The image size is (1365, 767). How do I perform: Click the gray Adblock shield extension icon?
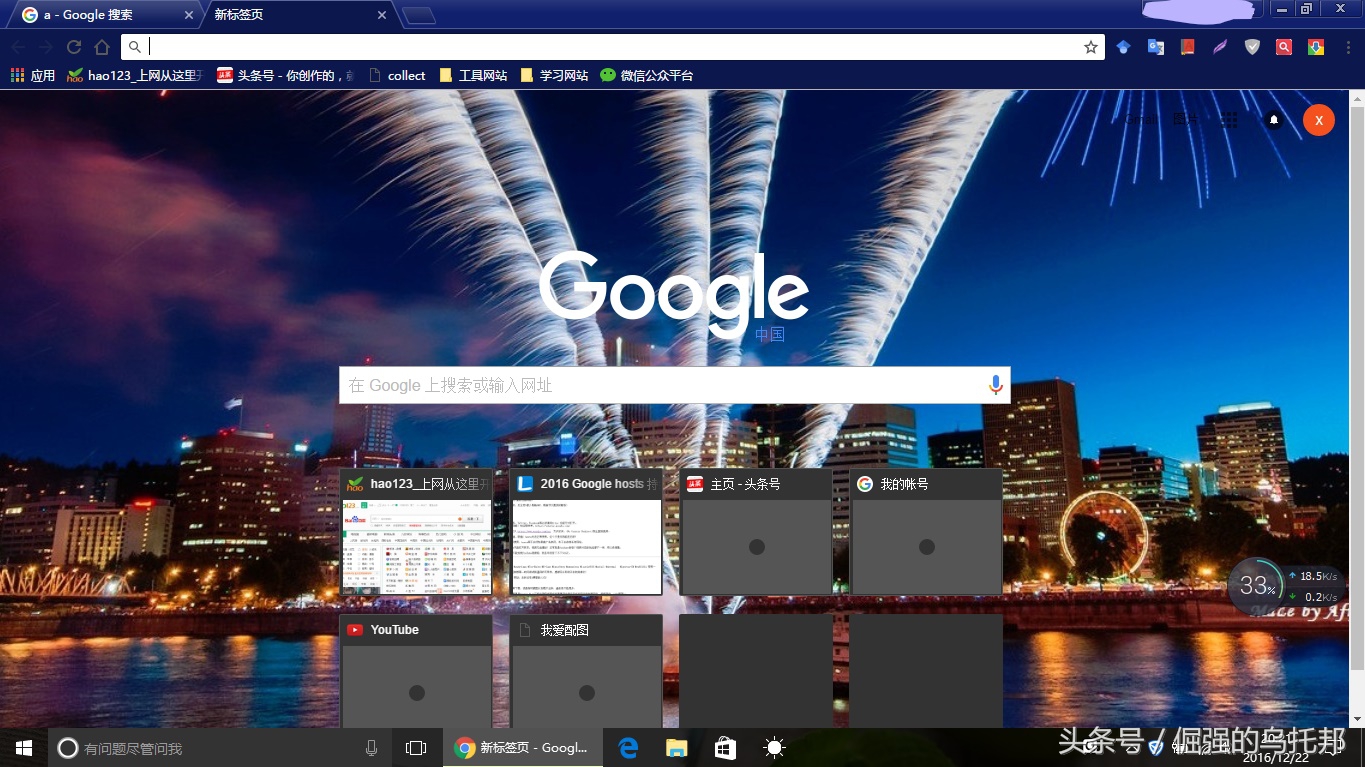(x=1252, y=47)
